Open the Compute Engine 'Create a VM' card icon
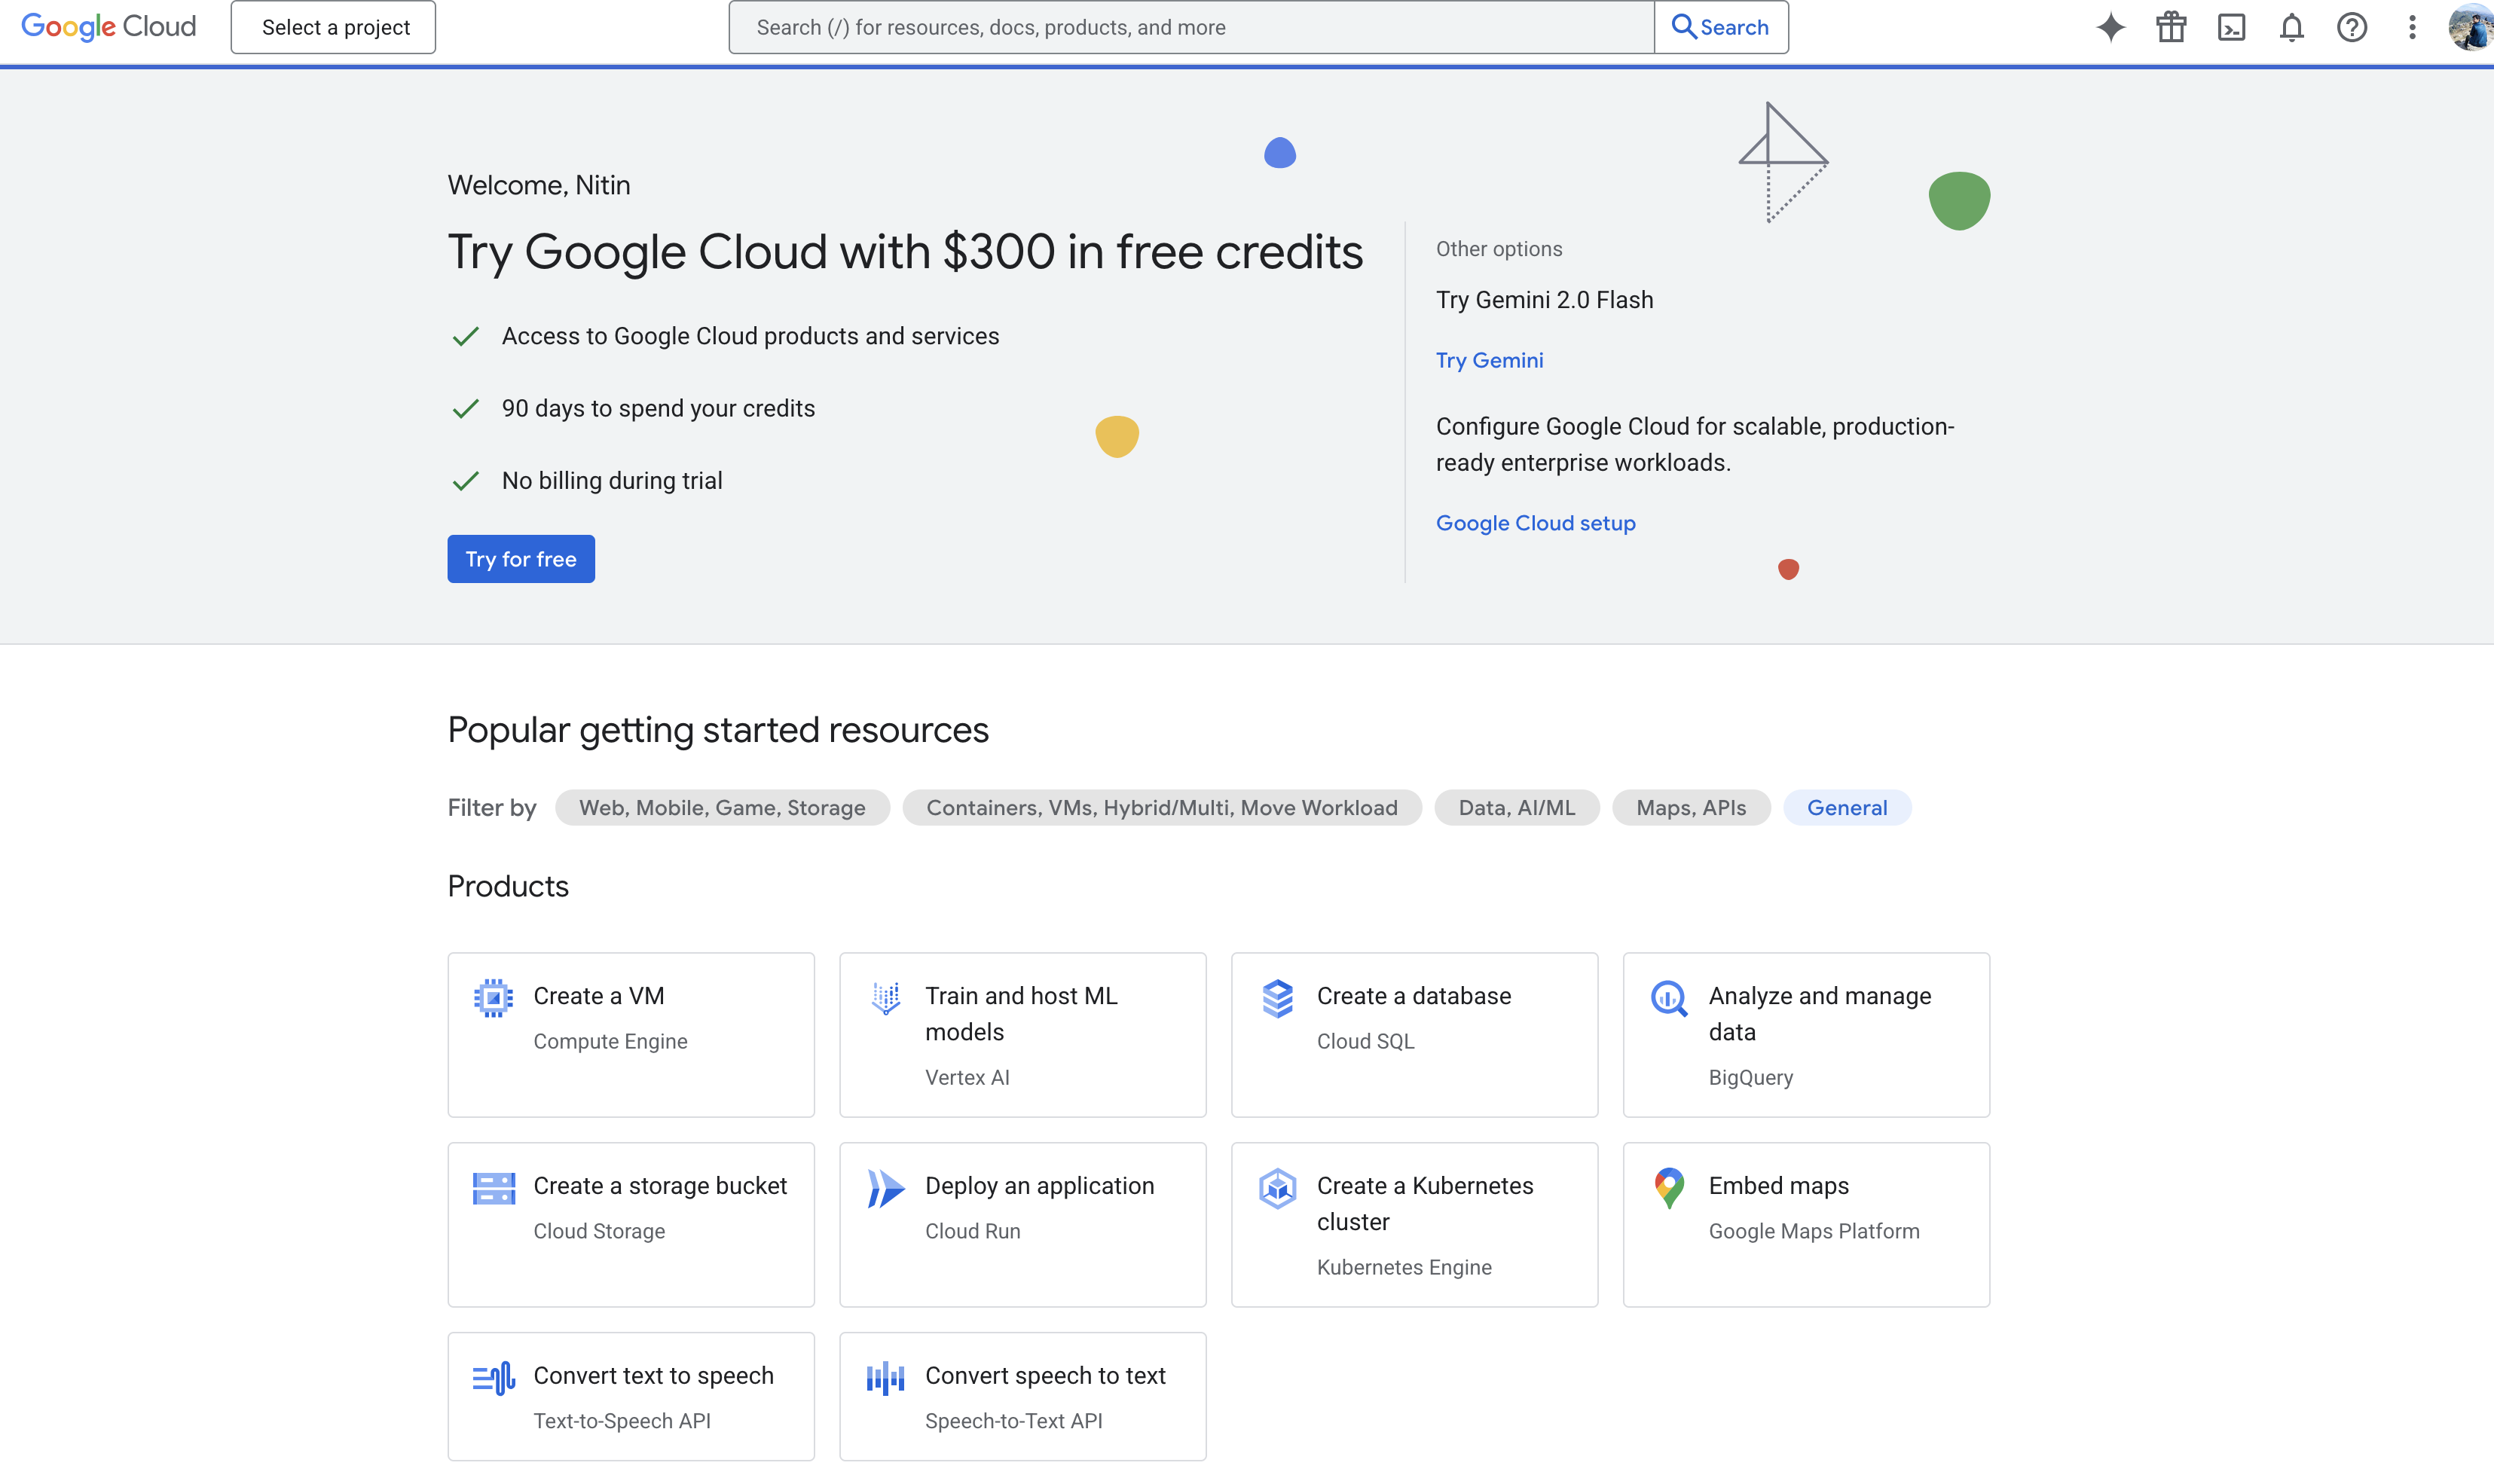 493,997
